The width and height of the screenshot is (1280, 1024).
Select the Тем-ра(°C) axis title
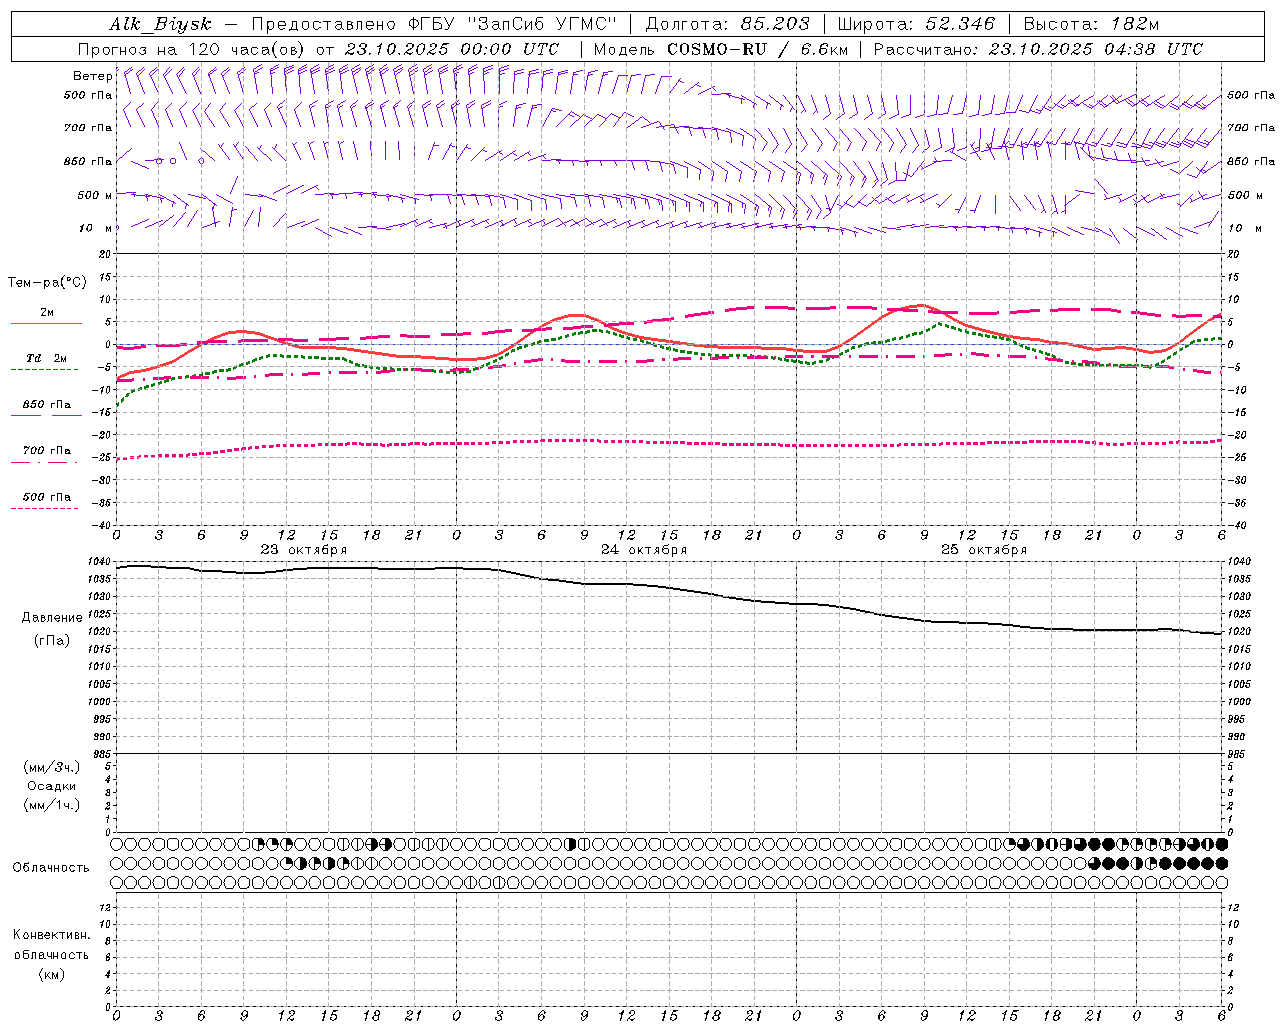point(47,283)
